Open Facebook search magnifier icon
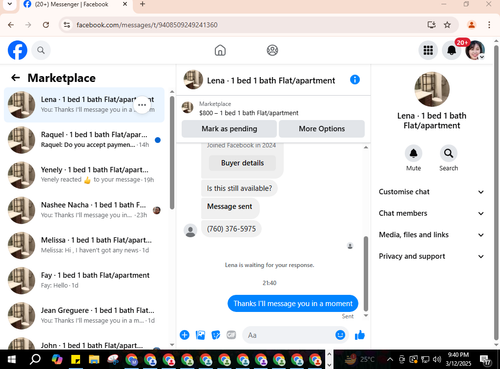The height and width of the screenshot is (369, 500). [41, 50]
